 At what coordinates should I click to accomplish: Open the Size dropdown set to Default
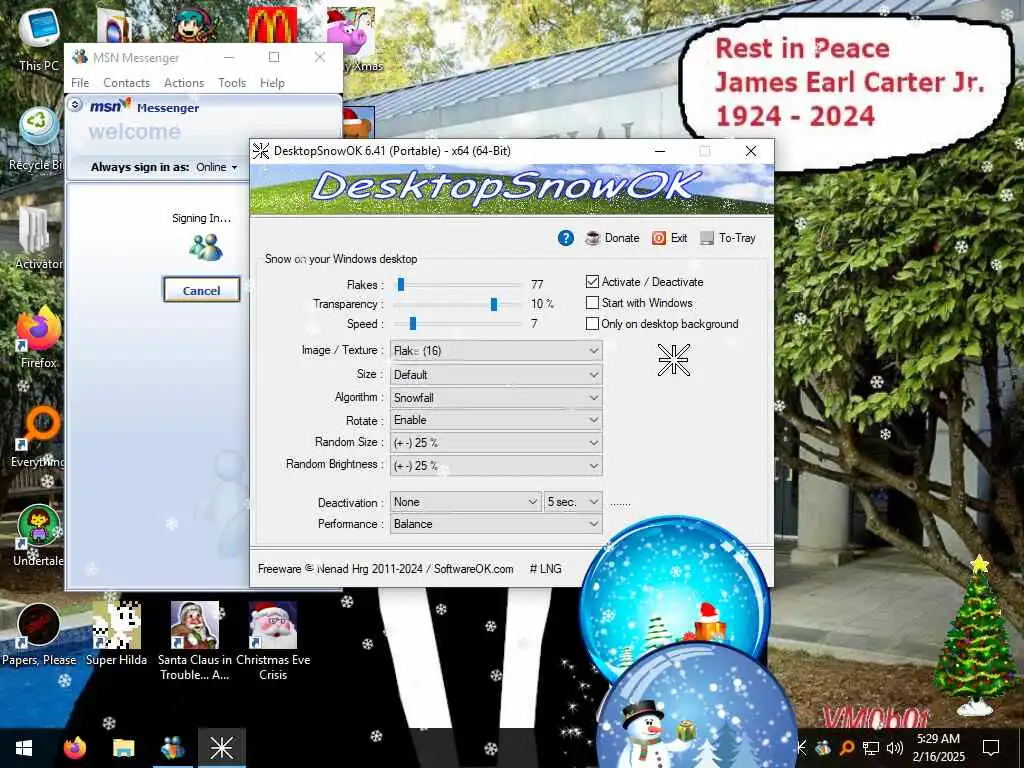pos(496,375)
